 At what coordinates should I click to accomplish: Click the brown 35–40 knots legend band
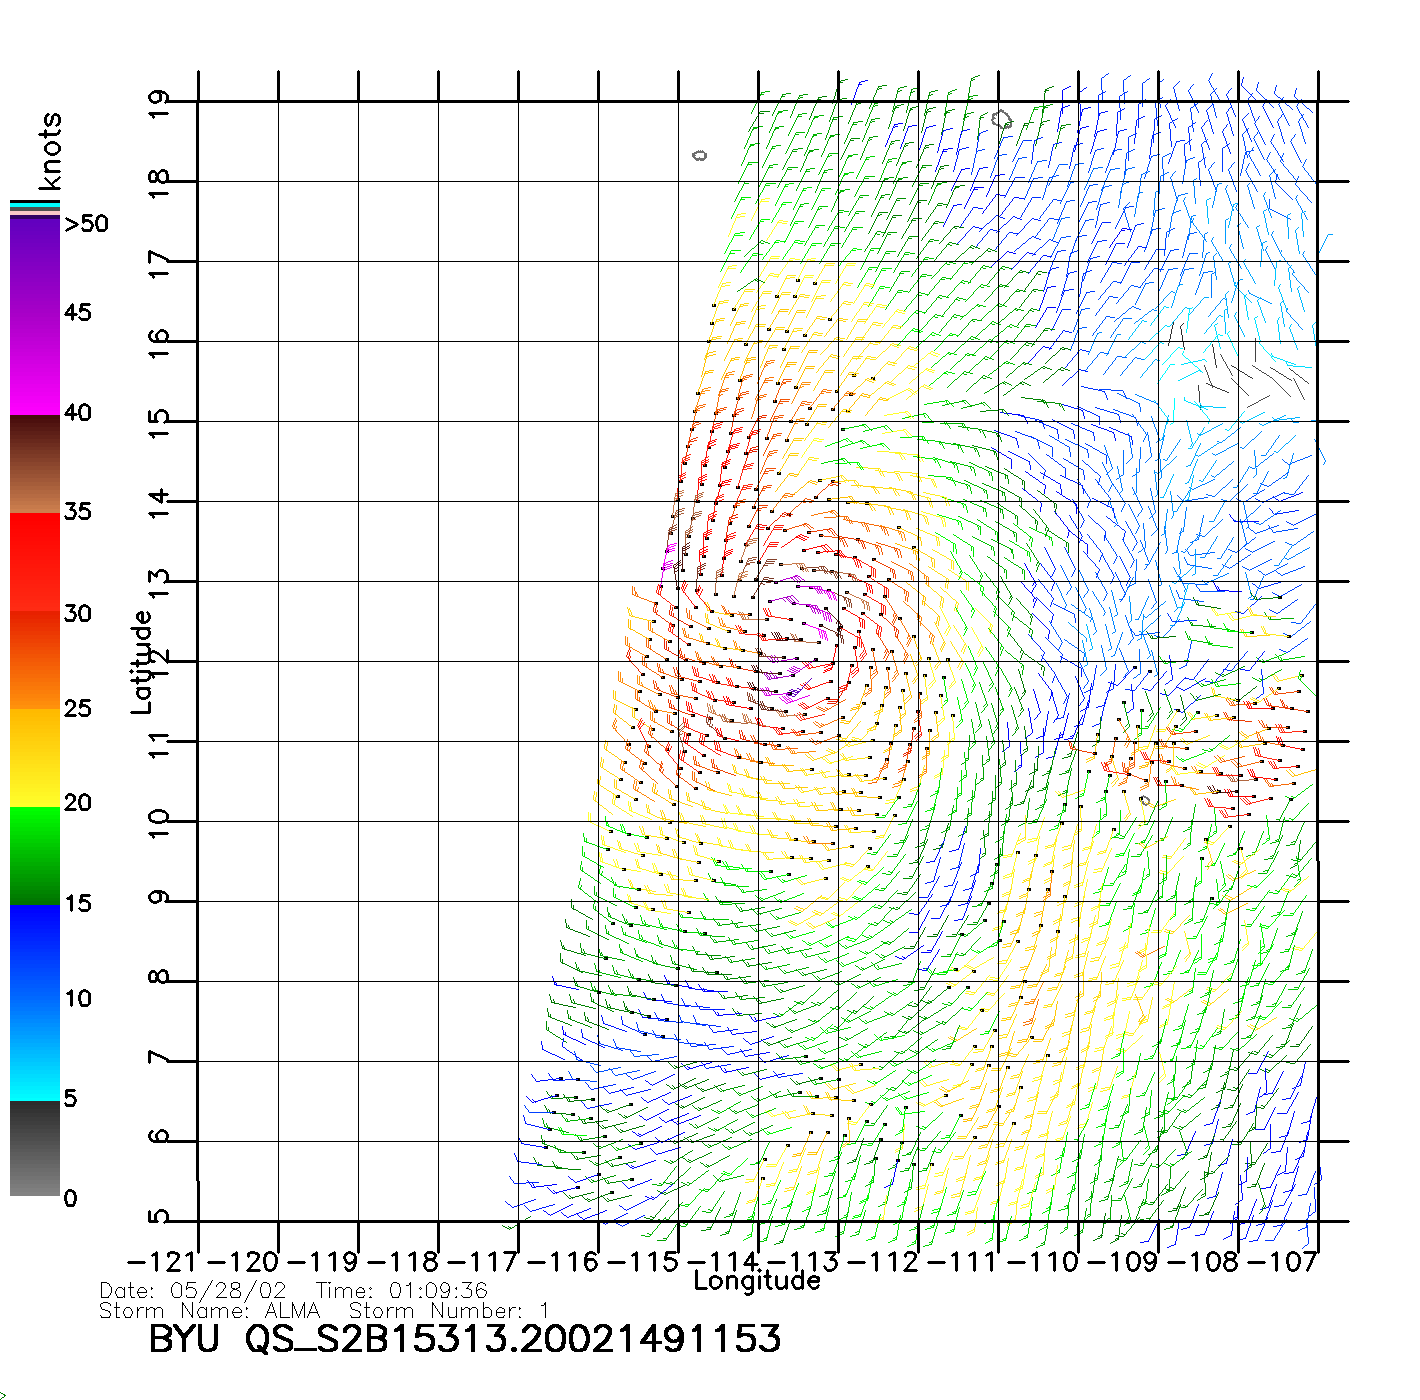click(35, 465)
